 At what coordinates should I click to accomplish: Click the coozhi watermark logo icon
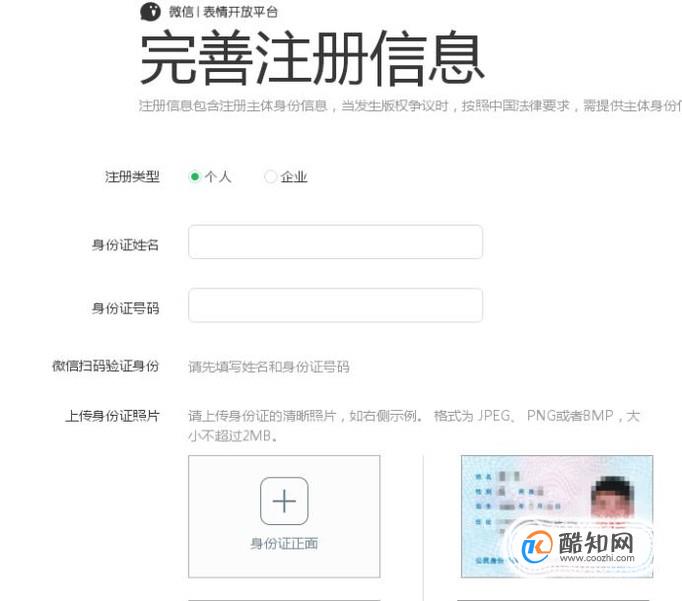[x=537, y=547]
